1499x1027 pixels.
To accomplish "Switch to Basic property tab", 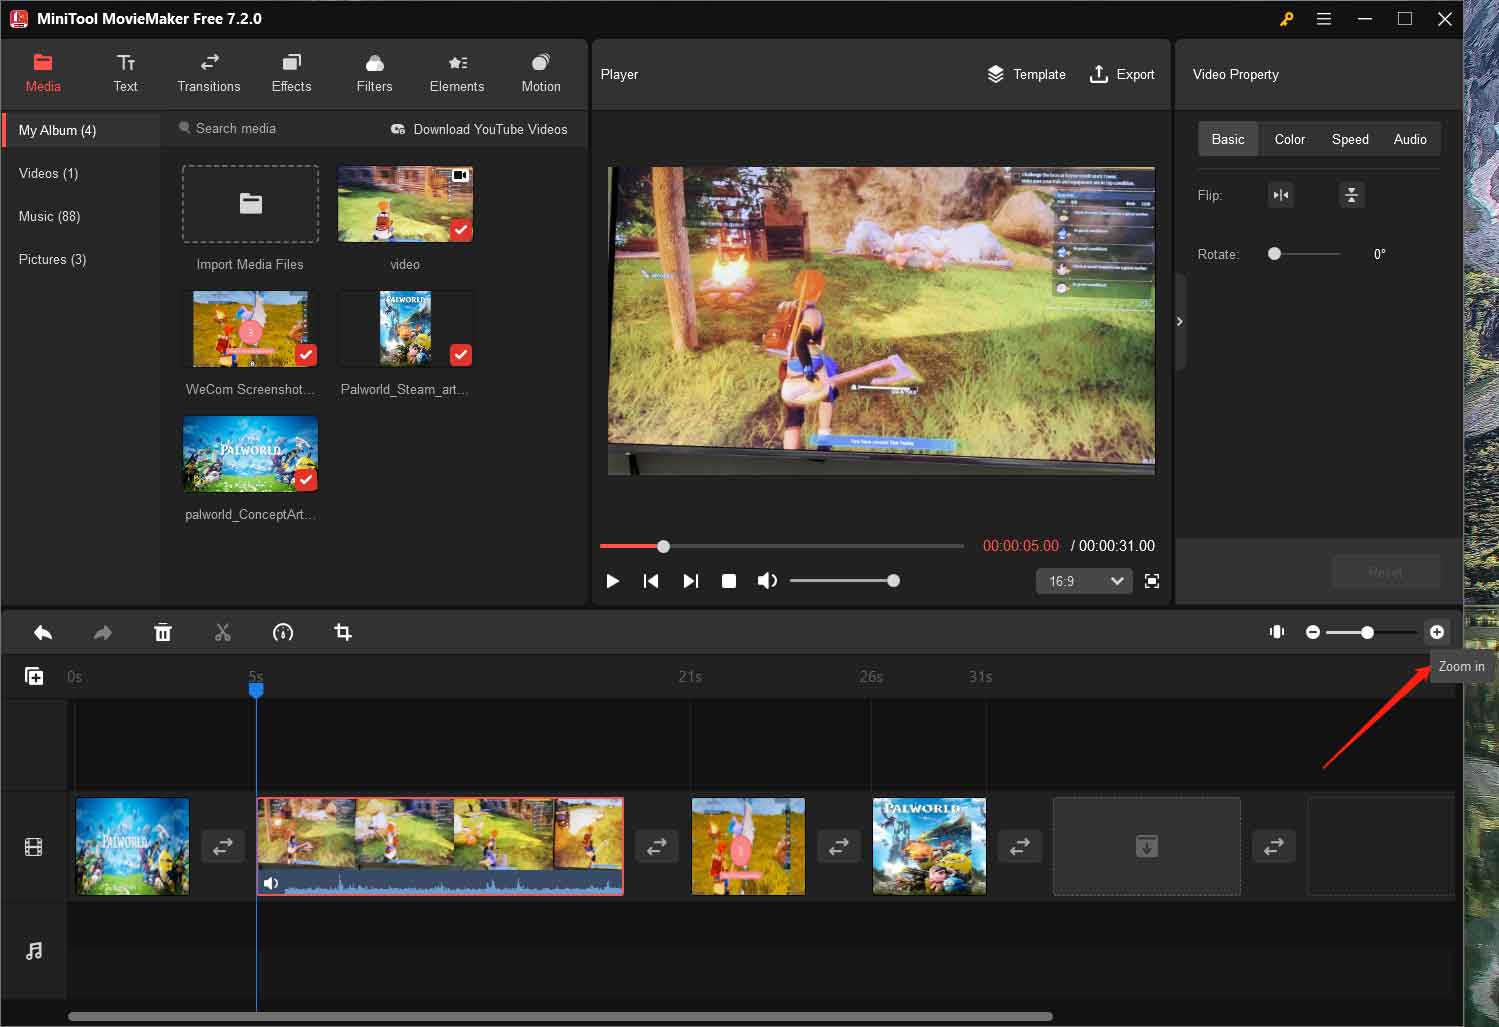I will click(1228, 139).
